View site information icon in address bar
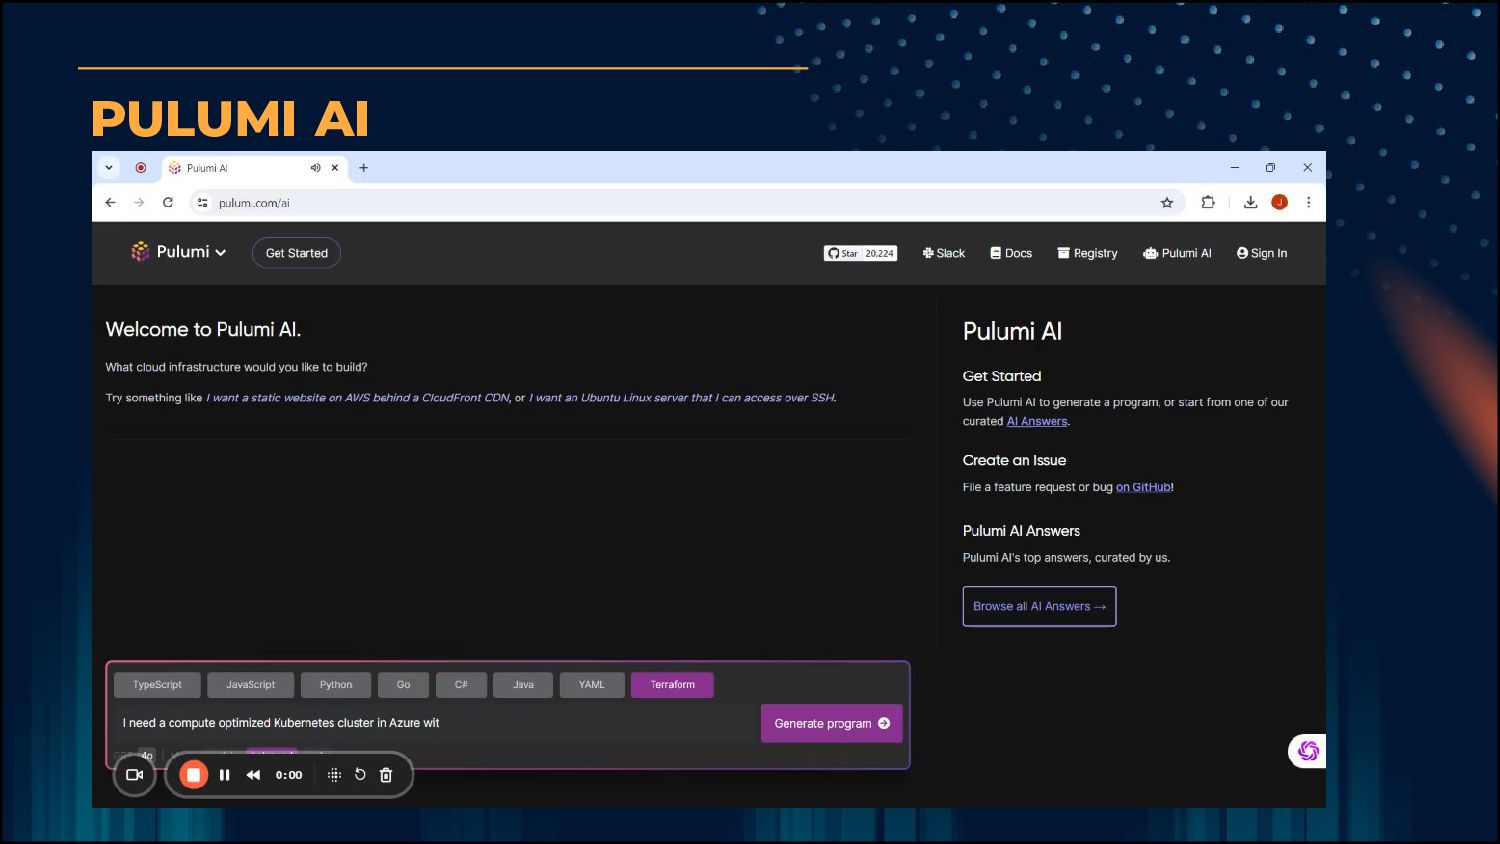 pos(202,203)
